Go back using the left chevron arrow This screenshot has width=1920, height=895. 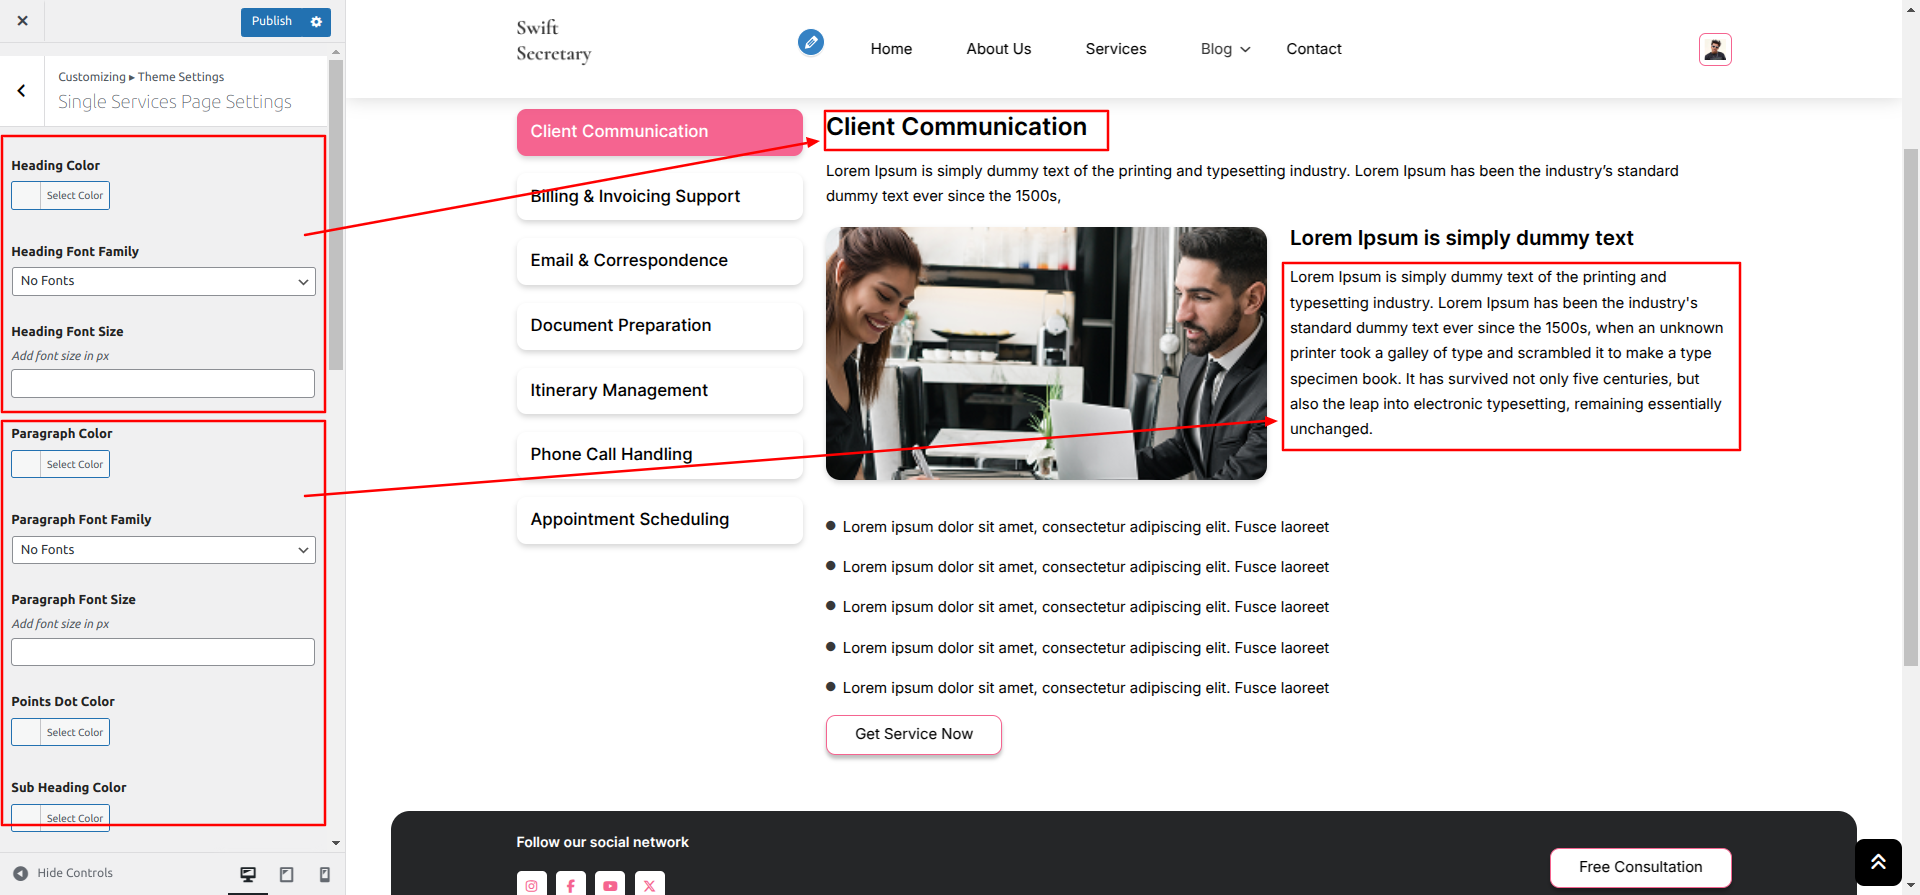point(22,91)
